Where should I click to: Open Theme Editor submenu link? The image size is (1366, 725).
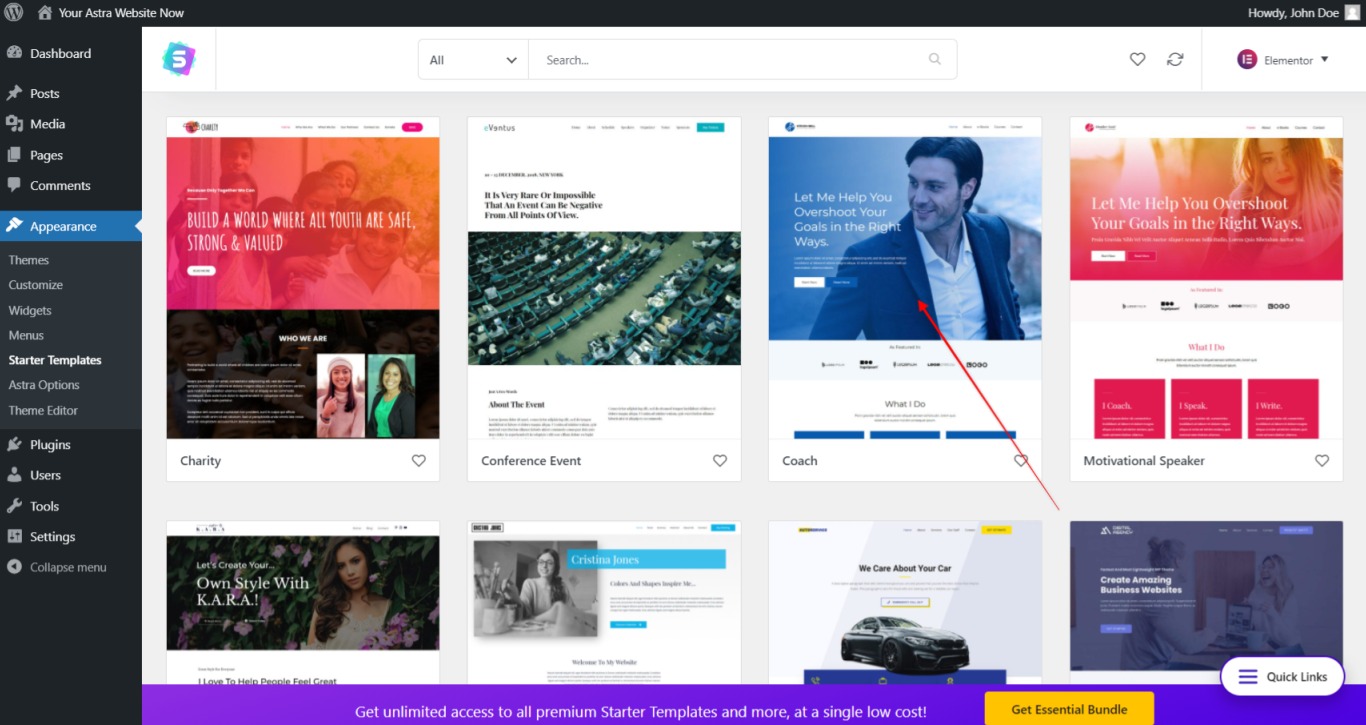[x=43, y=410]
